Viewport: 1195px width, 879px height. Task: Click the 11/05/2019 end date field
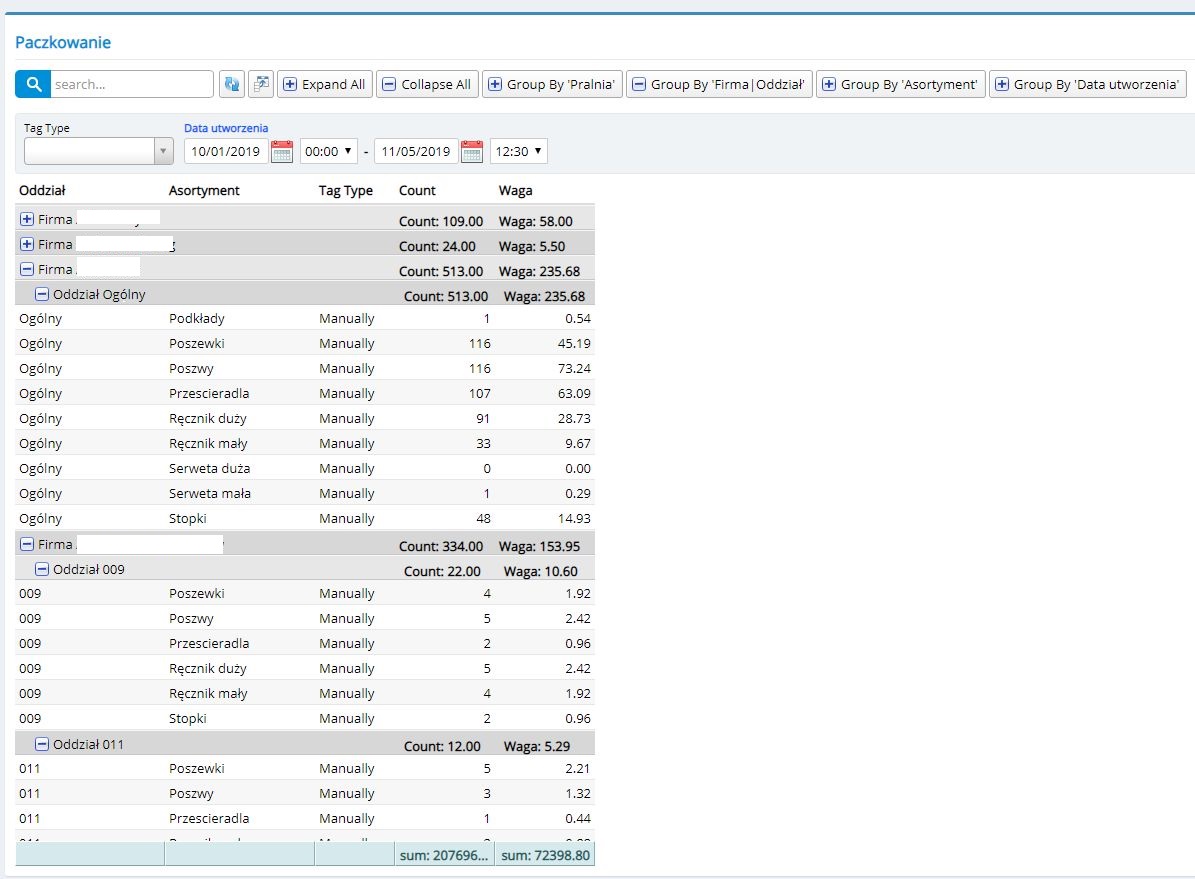pos(416,151)
